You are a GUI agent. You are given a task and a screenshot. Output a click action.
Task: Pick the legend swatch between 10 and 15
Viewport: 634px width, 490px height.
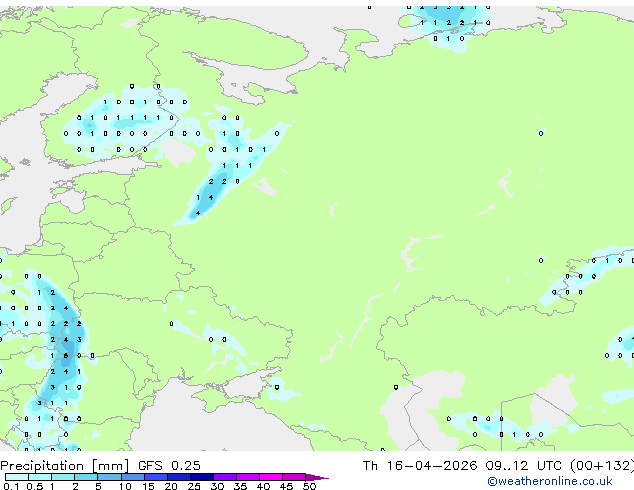[x=132, y=477]
